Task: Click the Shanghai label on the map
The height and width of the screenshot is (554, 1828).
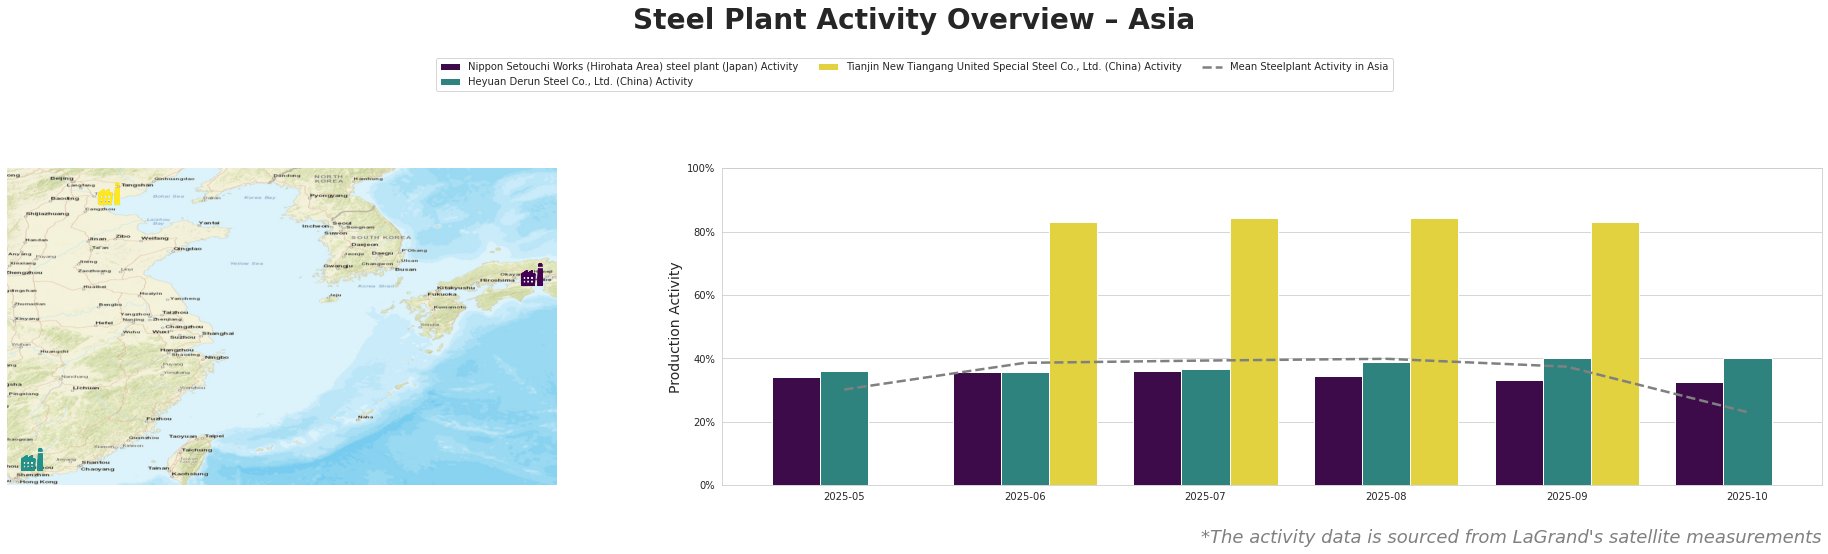Action: tap(219, 333)
